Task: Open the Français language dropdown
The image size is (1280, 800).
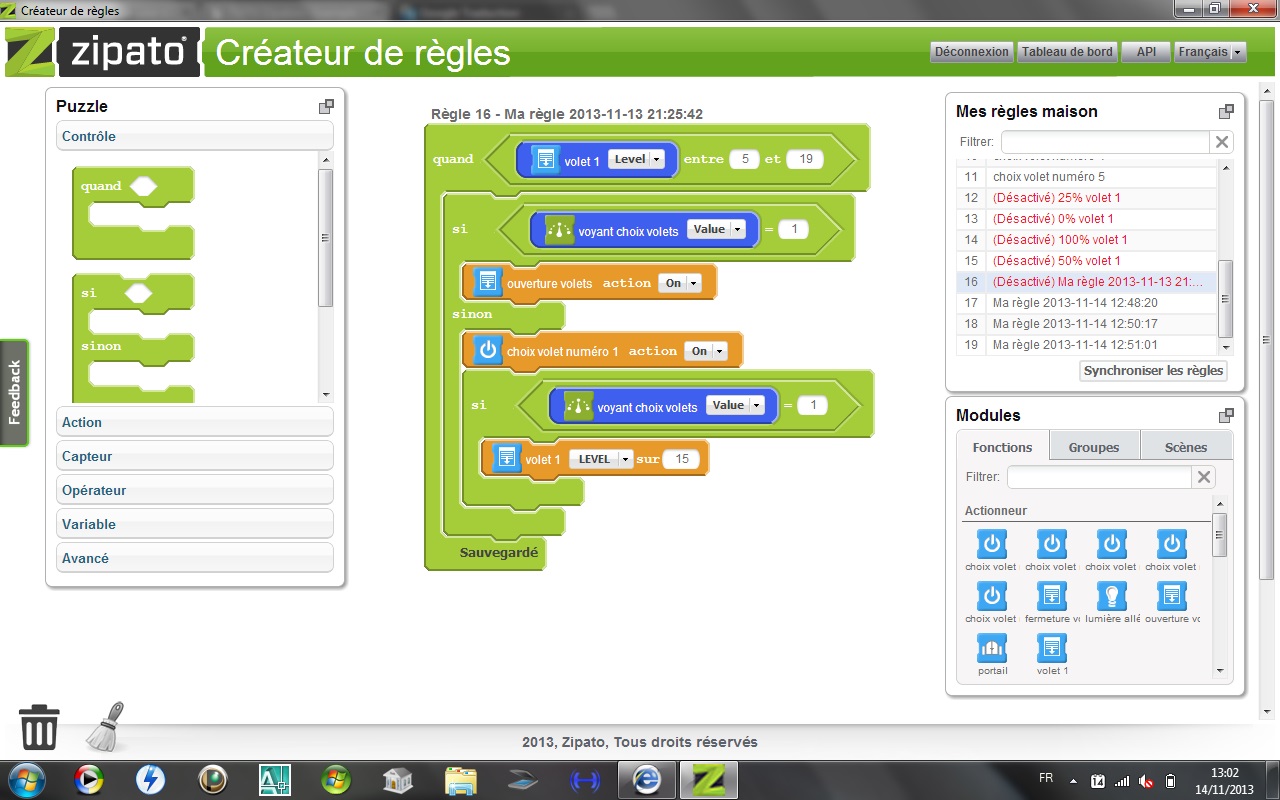Action: point(1210,52)
